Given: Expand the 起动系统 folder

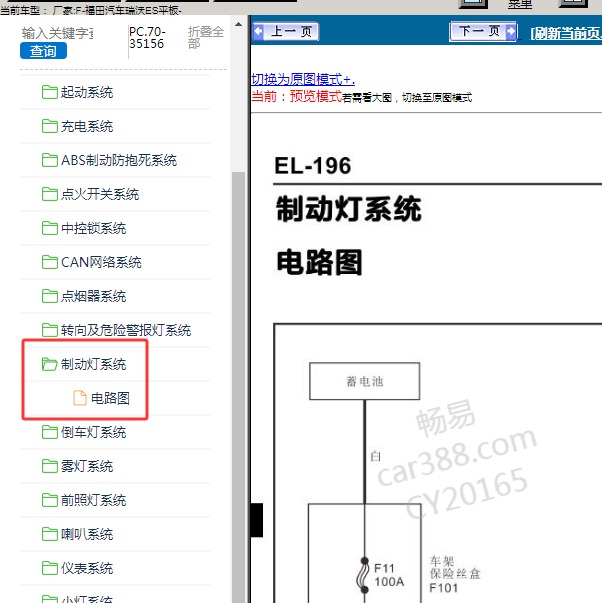Looking at the screenshot, I should 87,92.
